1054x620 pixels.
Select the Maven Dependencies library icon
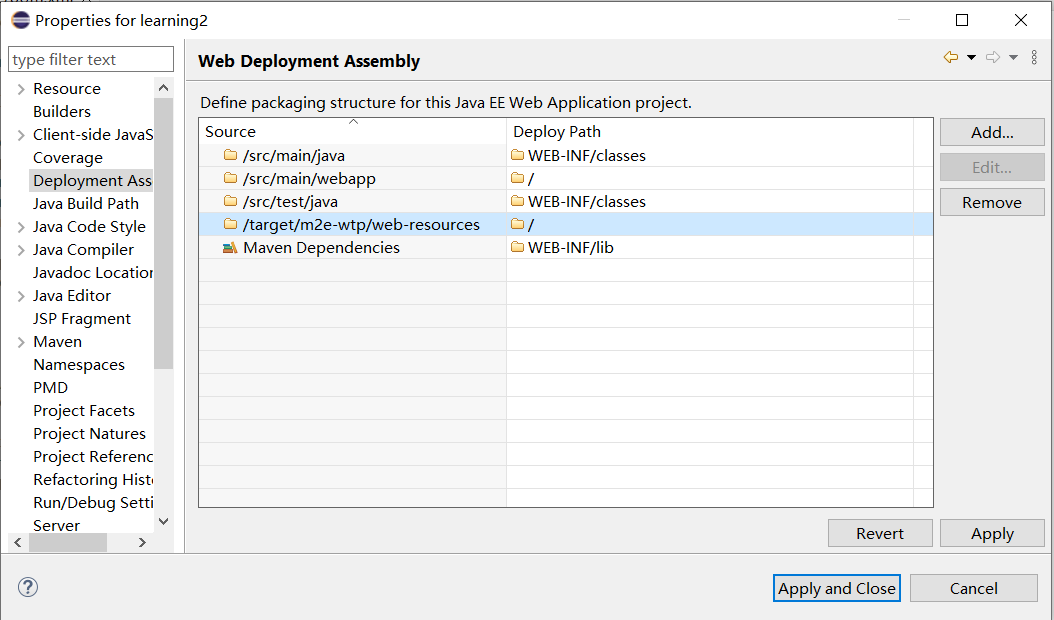230,248
